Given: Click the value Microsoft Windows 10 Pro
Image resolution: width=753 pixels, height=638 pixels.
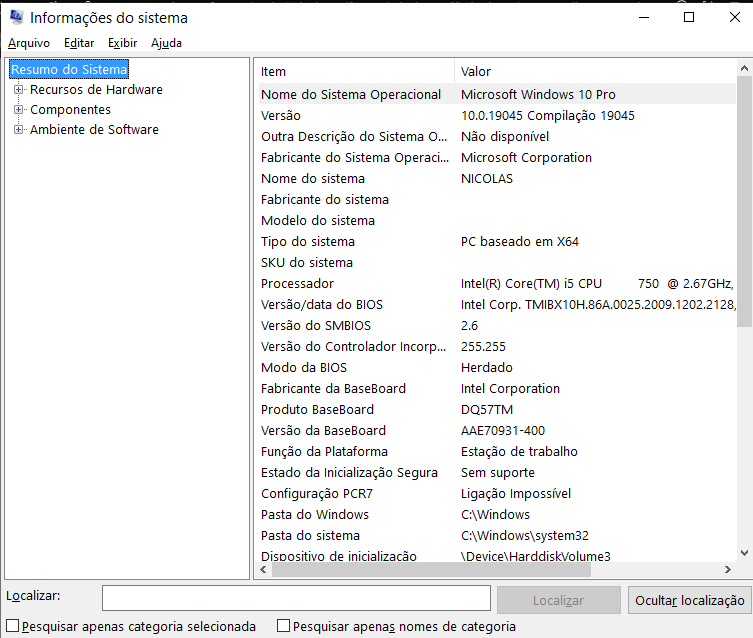Looking at the screenshot, I should coord(538,95).
